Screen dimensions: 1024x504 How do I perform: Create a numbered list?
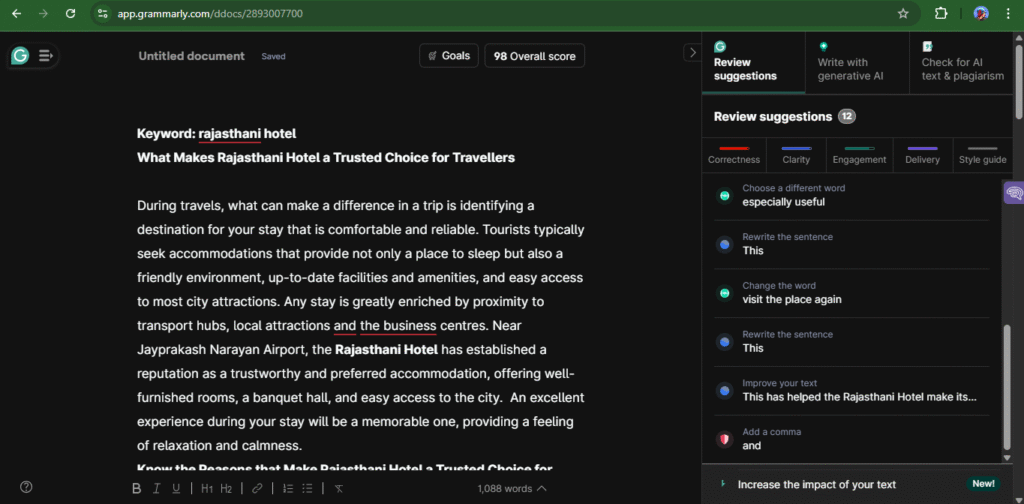pyautogui.click(x=288, y=488)
